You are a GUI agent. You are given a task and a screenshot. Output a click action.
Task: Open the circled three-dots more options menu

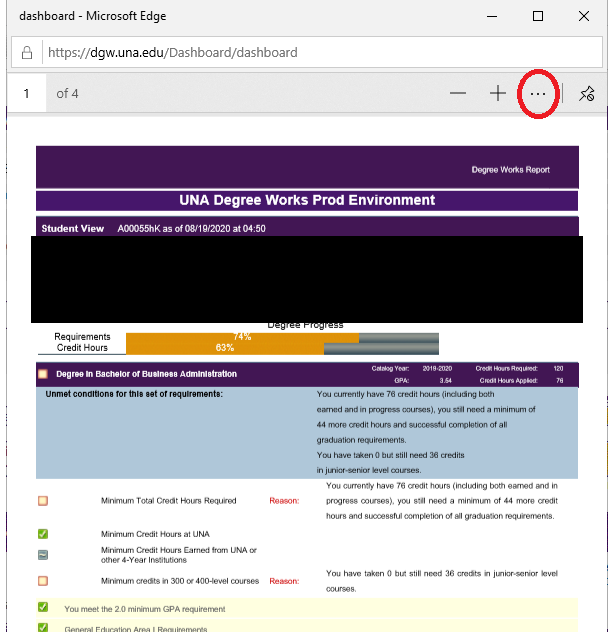[x=538, y=93]
